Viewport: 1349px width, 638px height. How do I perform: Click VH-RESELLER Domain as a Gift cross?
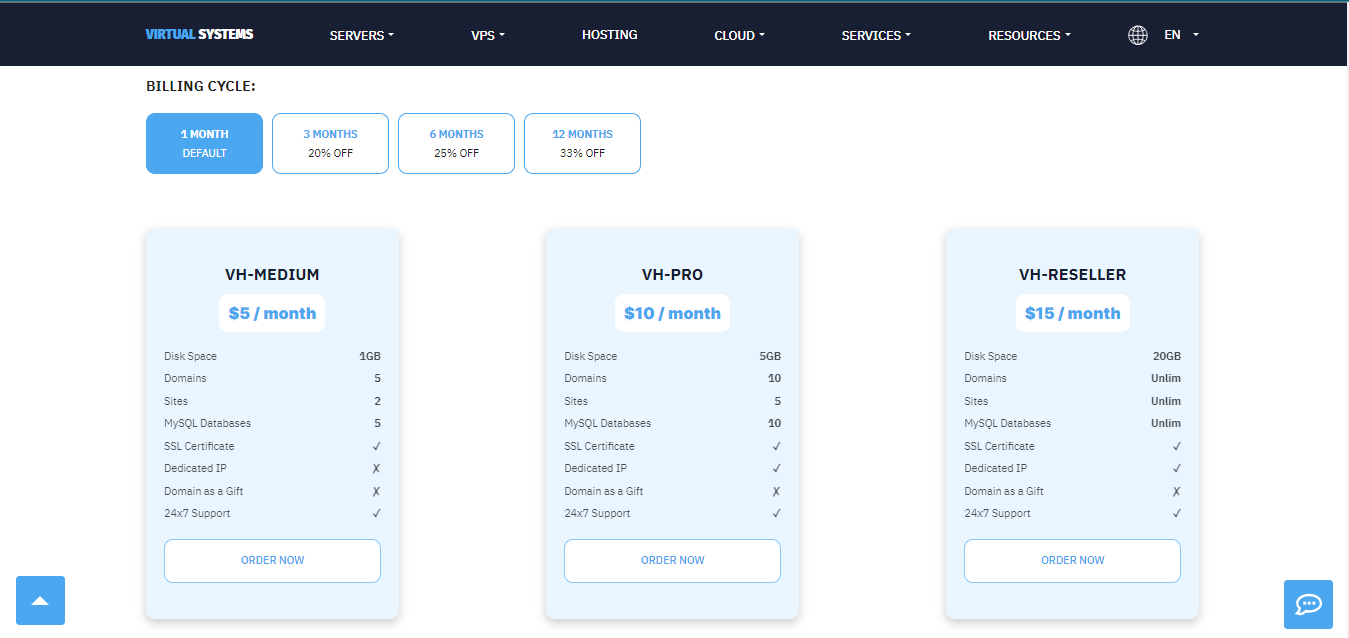1176,491
